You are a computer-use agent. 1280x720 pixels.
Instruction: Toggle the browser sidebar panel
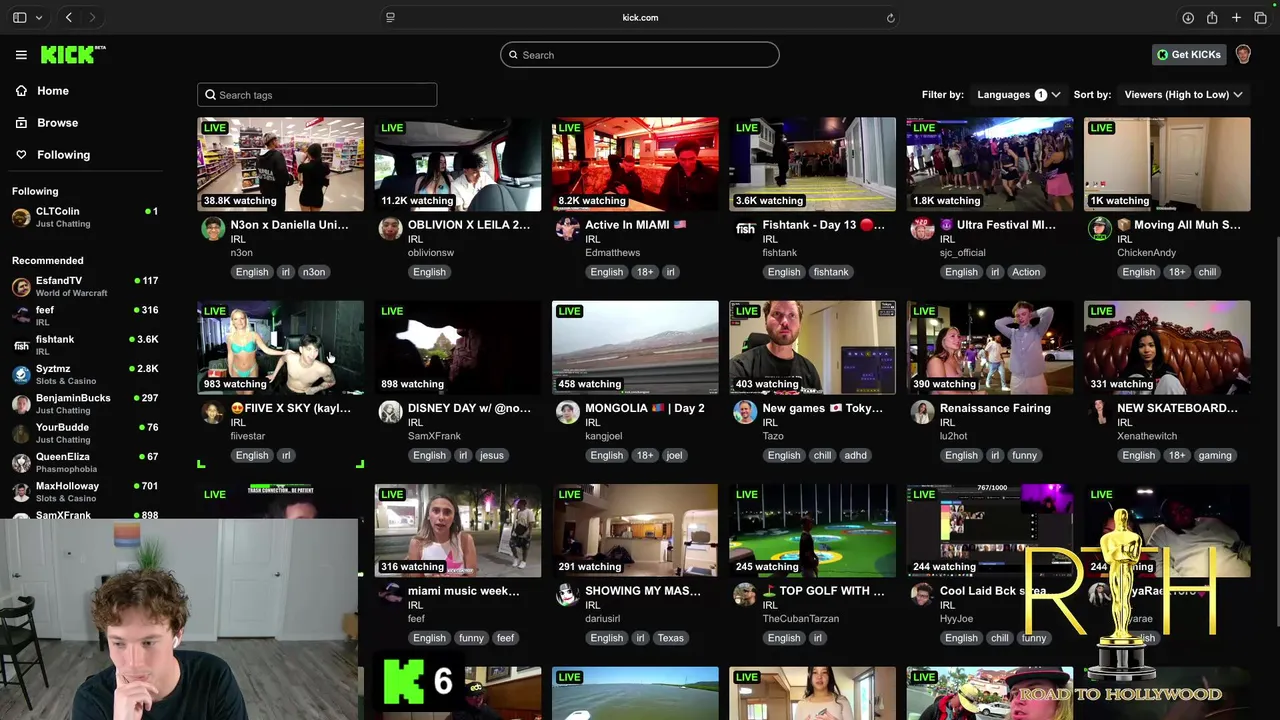[19, 17]
